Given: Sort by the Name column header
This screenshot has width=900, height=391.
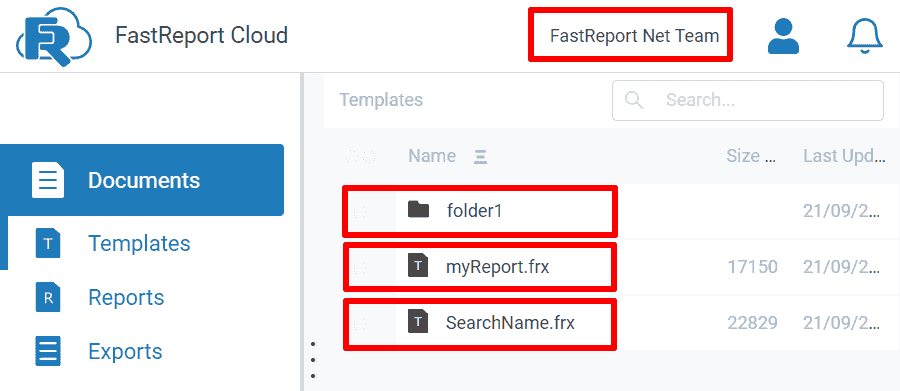Looking at the screenshot, I should (432, 156).
